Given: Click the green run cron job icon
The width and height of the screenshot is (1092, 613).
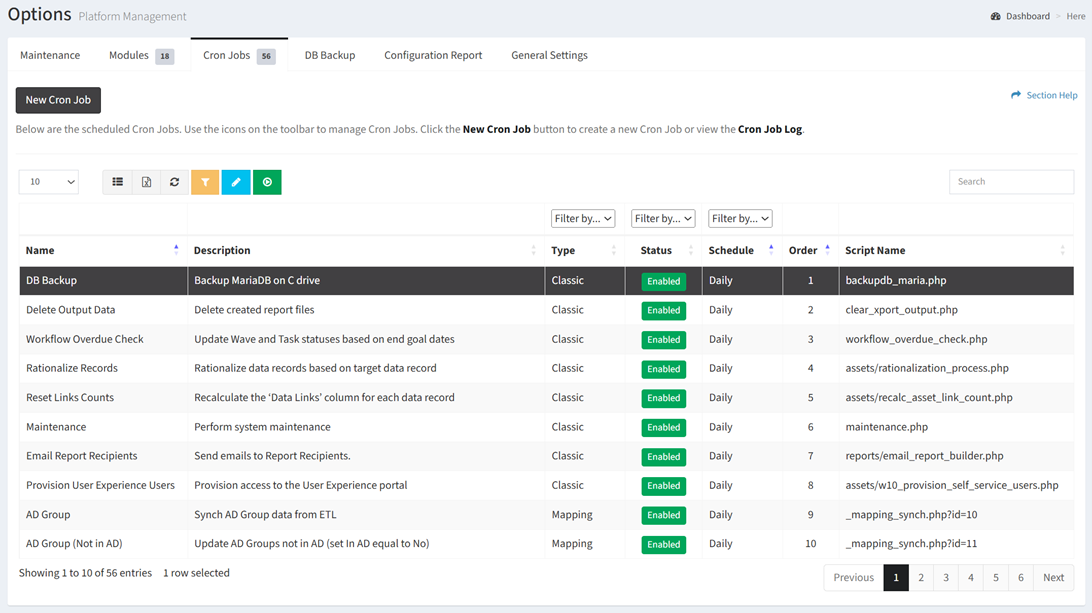Looking at the screenshot, I should click(x=267, y=182).
